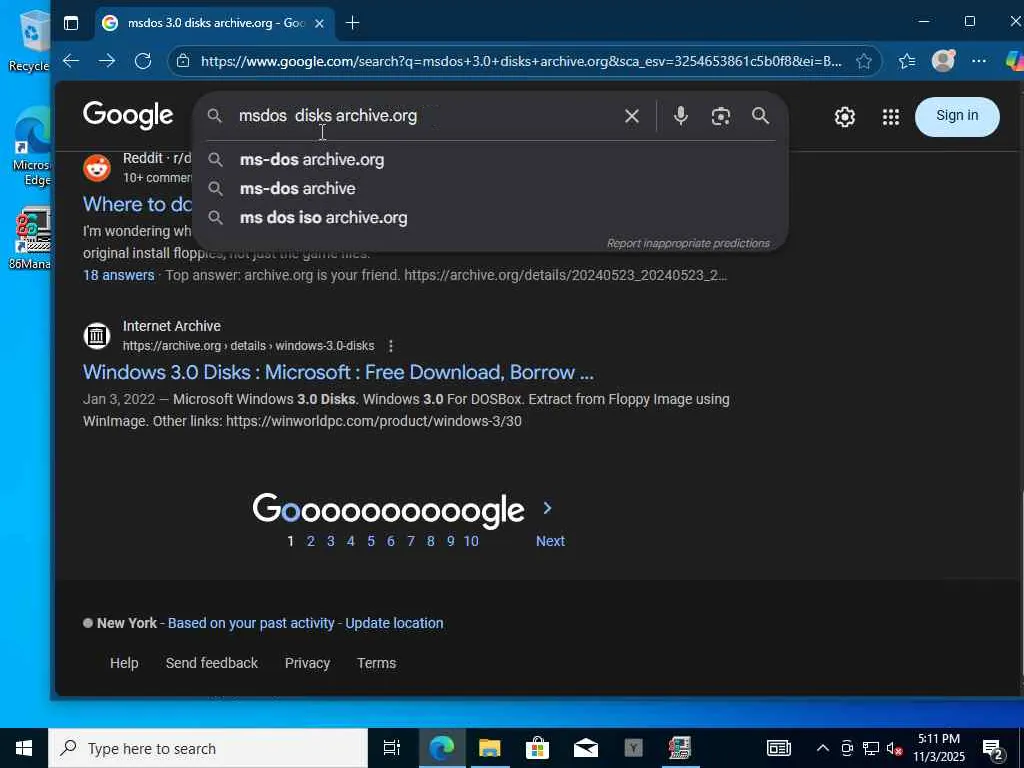The width and height of the screenshot is (1024, 768).
Task: Clear the Google search box text
Action: pyautogui.click(x=632, y=116)
